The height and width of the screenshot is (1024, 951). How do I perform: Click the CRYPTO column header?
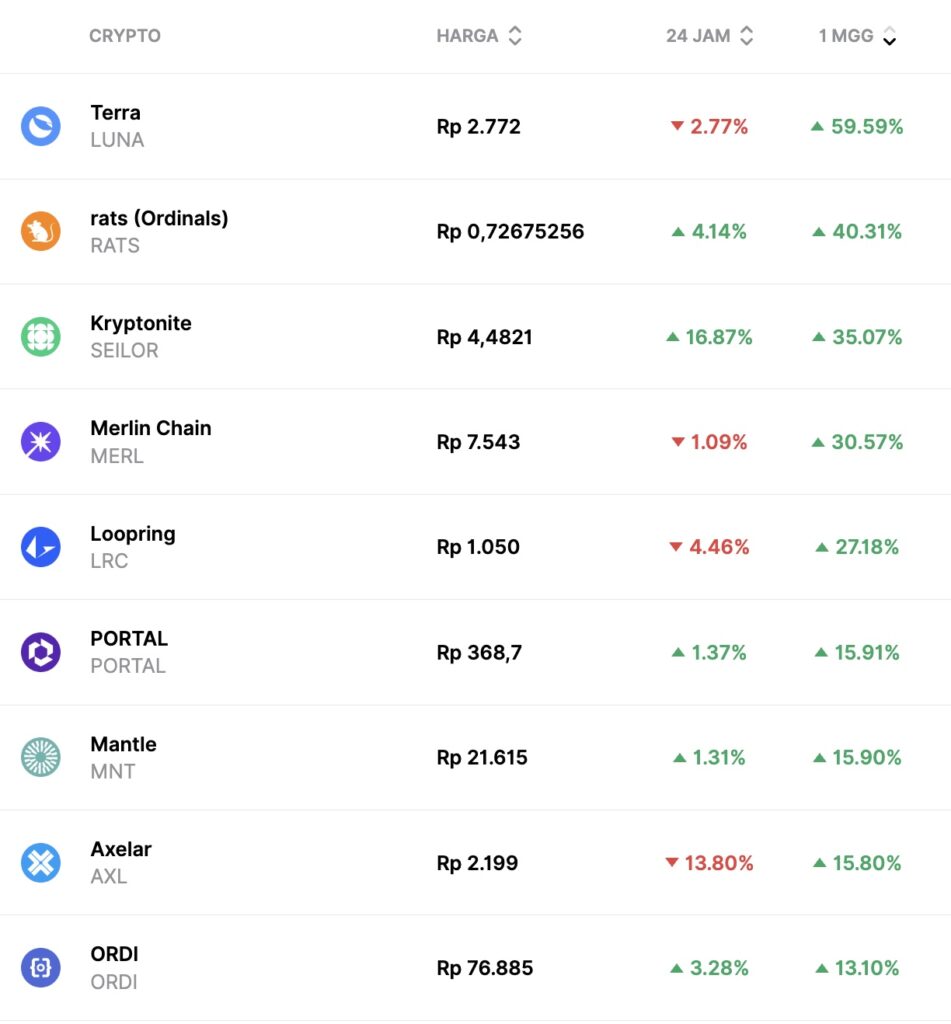(x=125, y=36)
